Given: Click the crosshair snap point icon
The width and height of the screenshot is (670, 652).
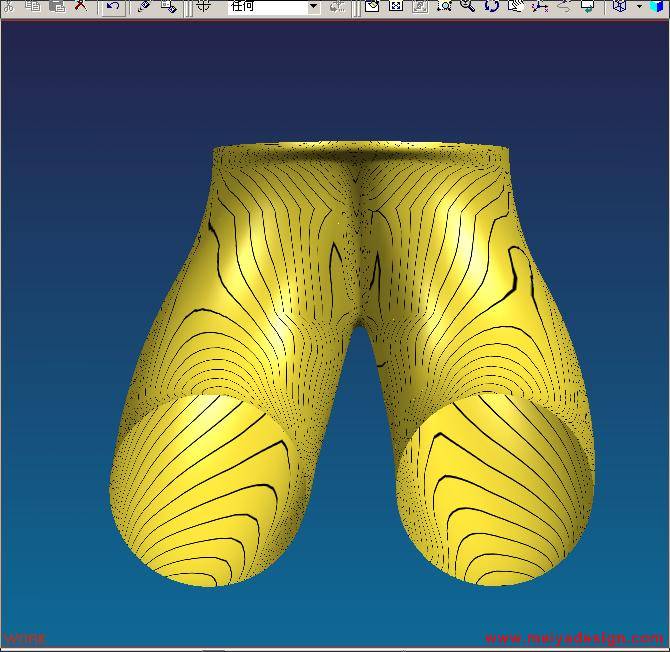Looking at the screenshot, I should coord(203,6).
